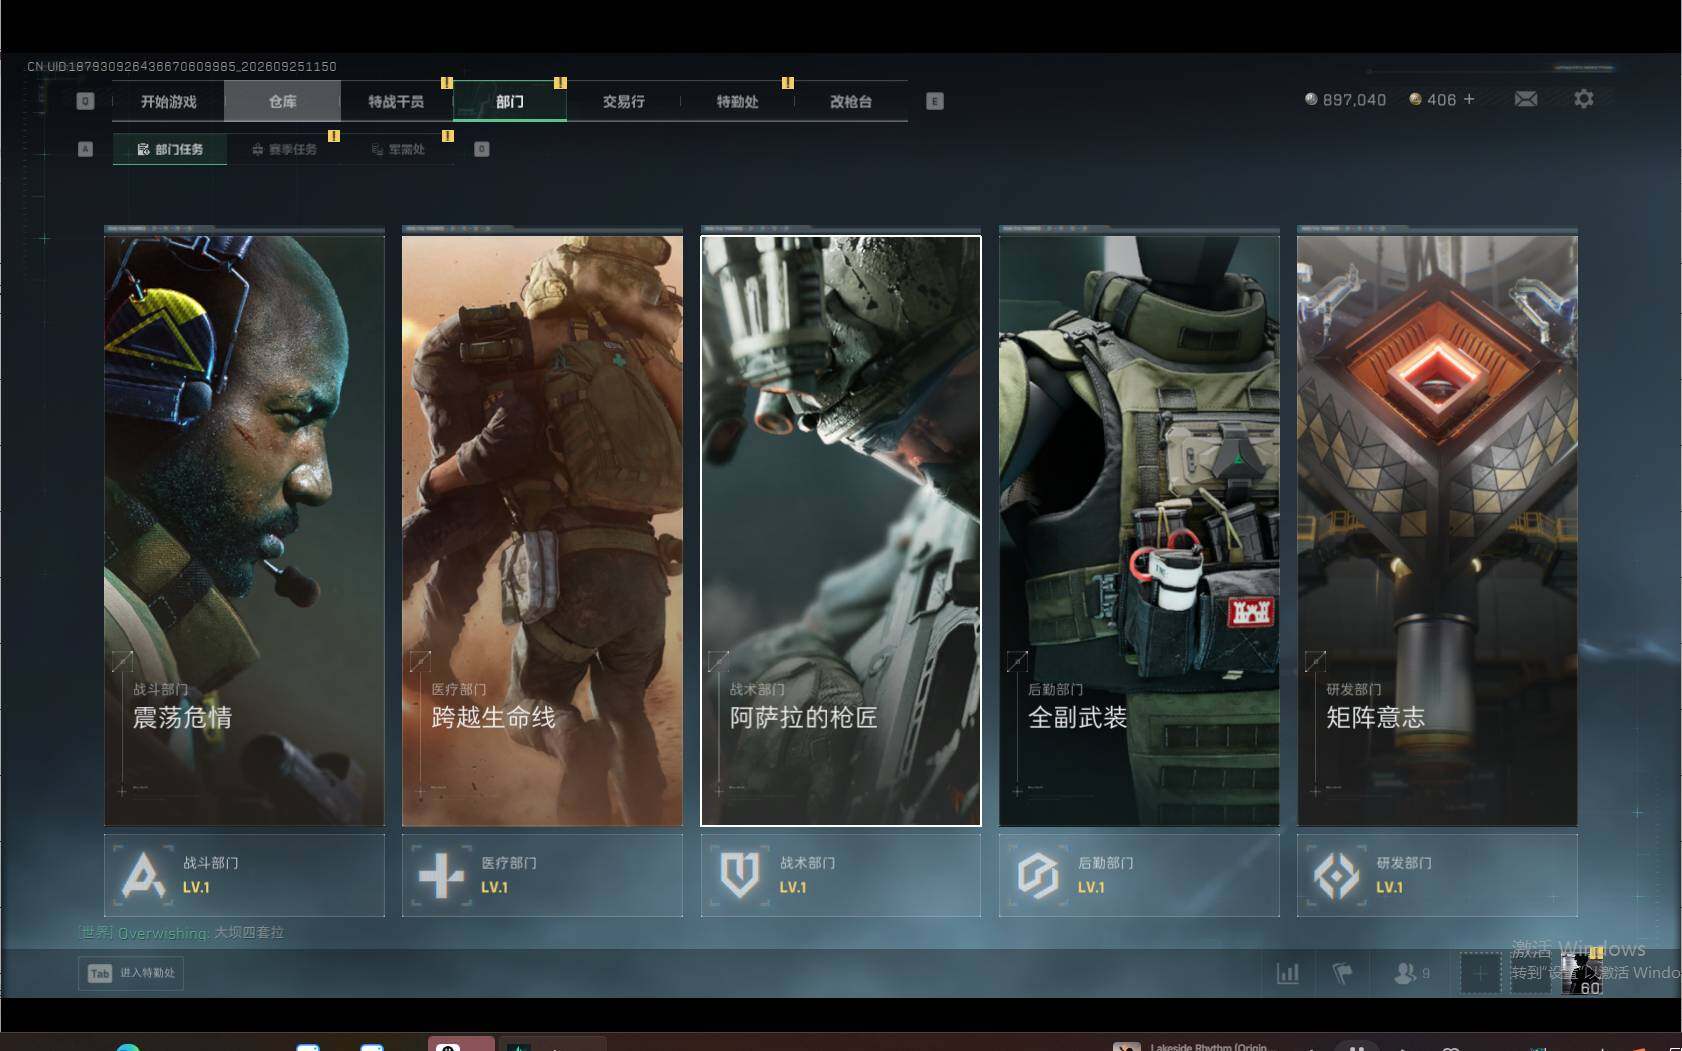Open the 特勤处 tab
The width and height of the screenshot is (1682, 1051).
point(737,101)
